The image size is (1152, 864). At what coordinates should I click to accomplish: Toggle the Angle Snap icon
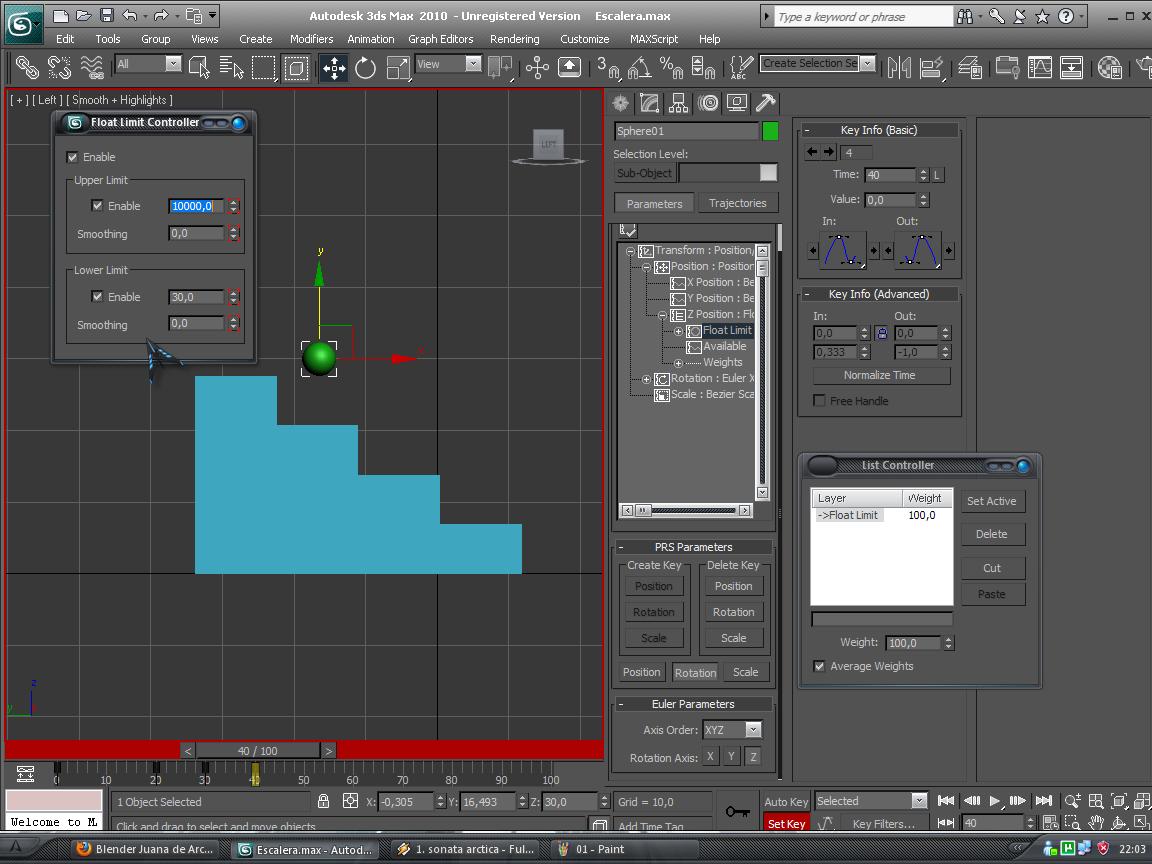639,68
